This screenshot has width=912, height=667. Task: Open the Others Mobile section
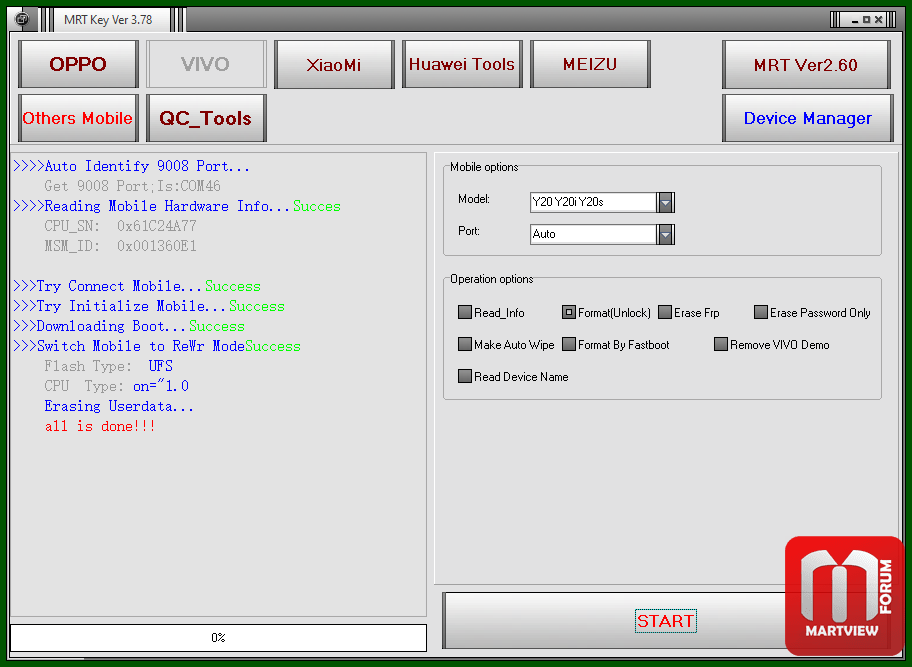(78, 118)
